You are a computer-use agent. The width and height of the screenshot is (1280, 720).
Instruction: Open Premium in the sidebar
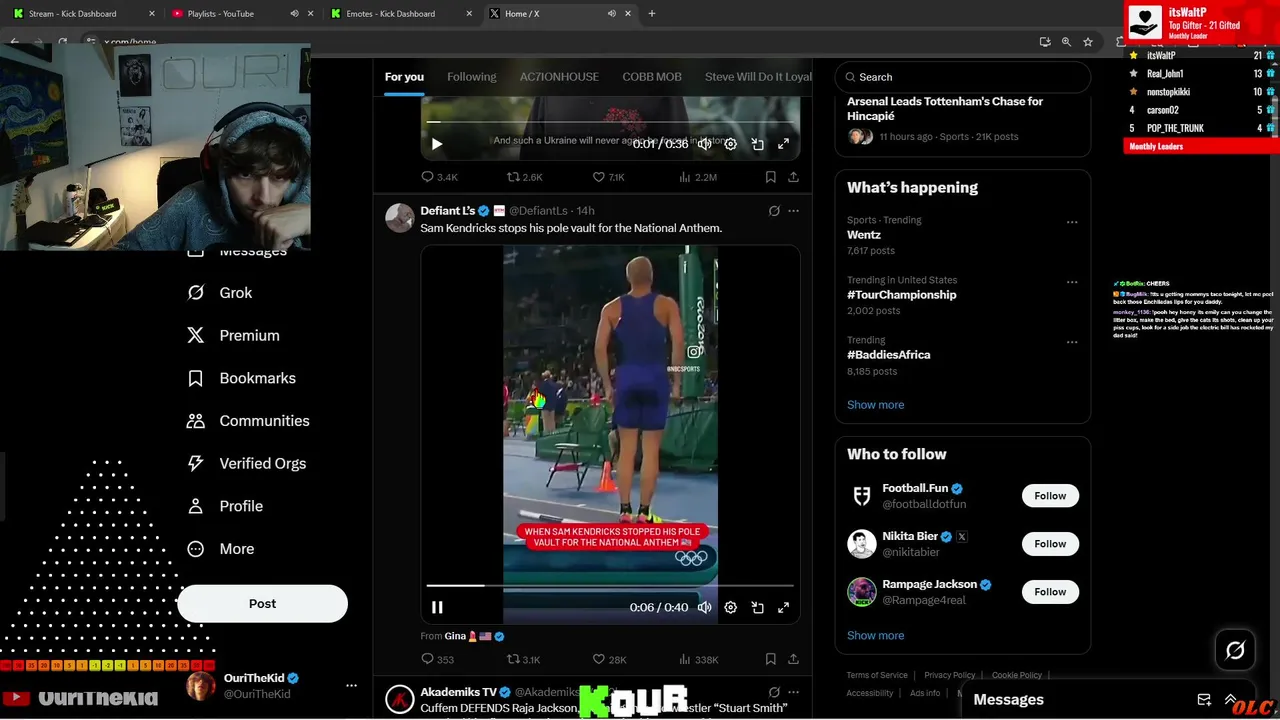(x=233, y=336)
